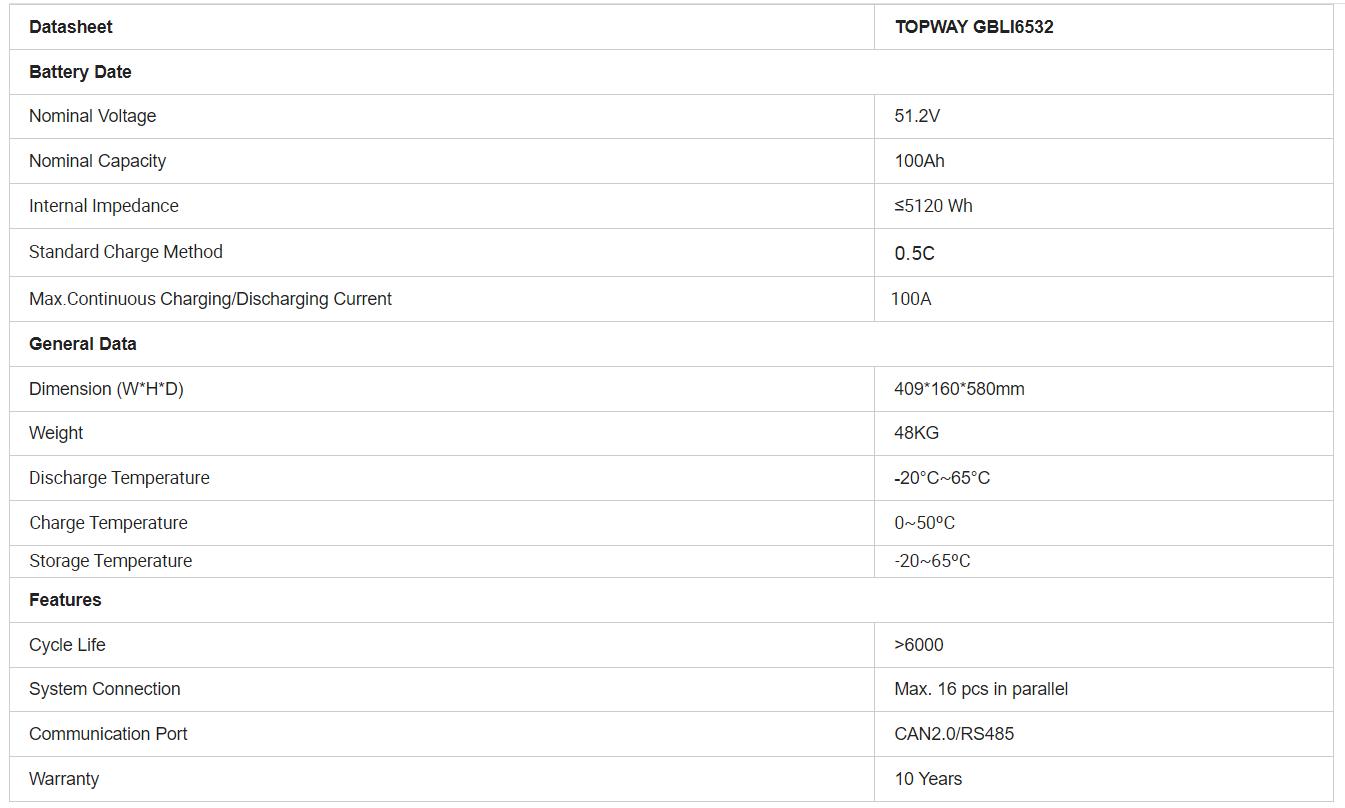Click the Datasheet header cell
The height and width of the screenshot is (808, 1345).
point(70,27)
